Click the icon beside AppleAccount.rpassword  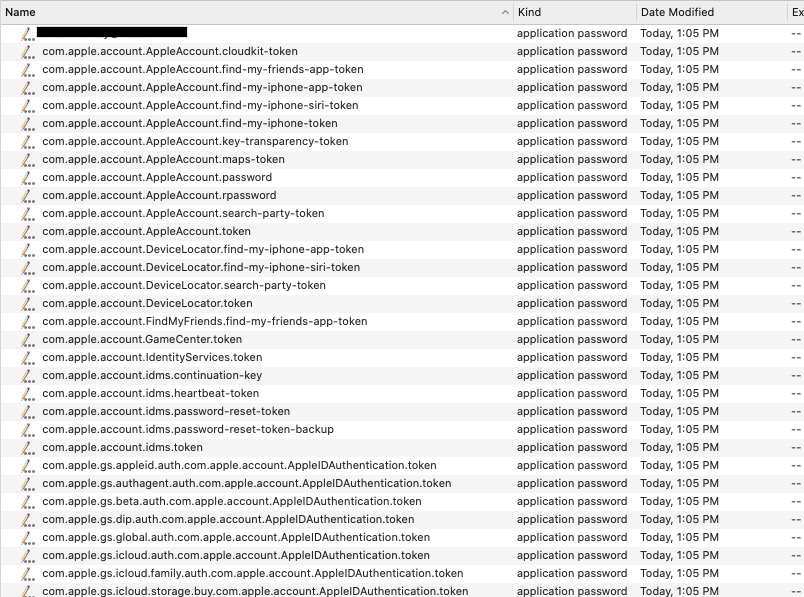tap(28, 195)
